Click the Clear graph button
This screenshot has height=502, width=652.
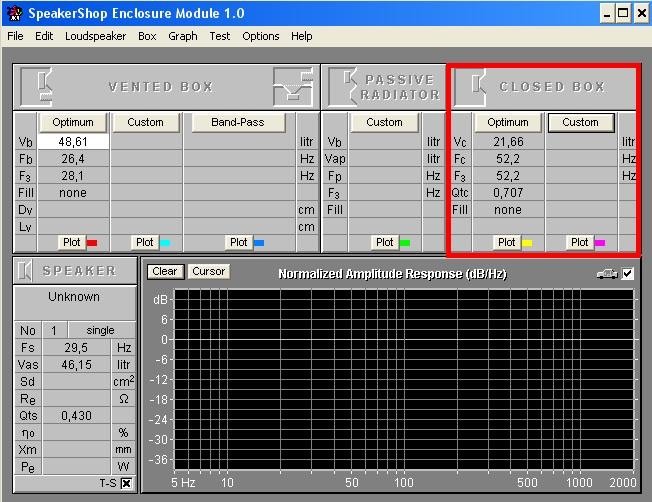[165, 271]
